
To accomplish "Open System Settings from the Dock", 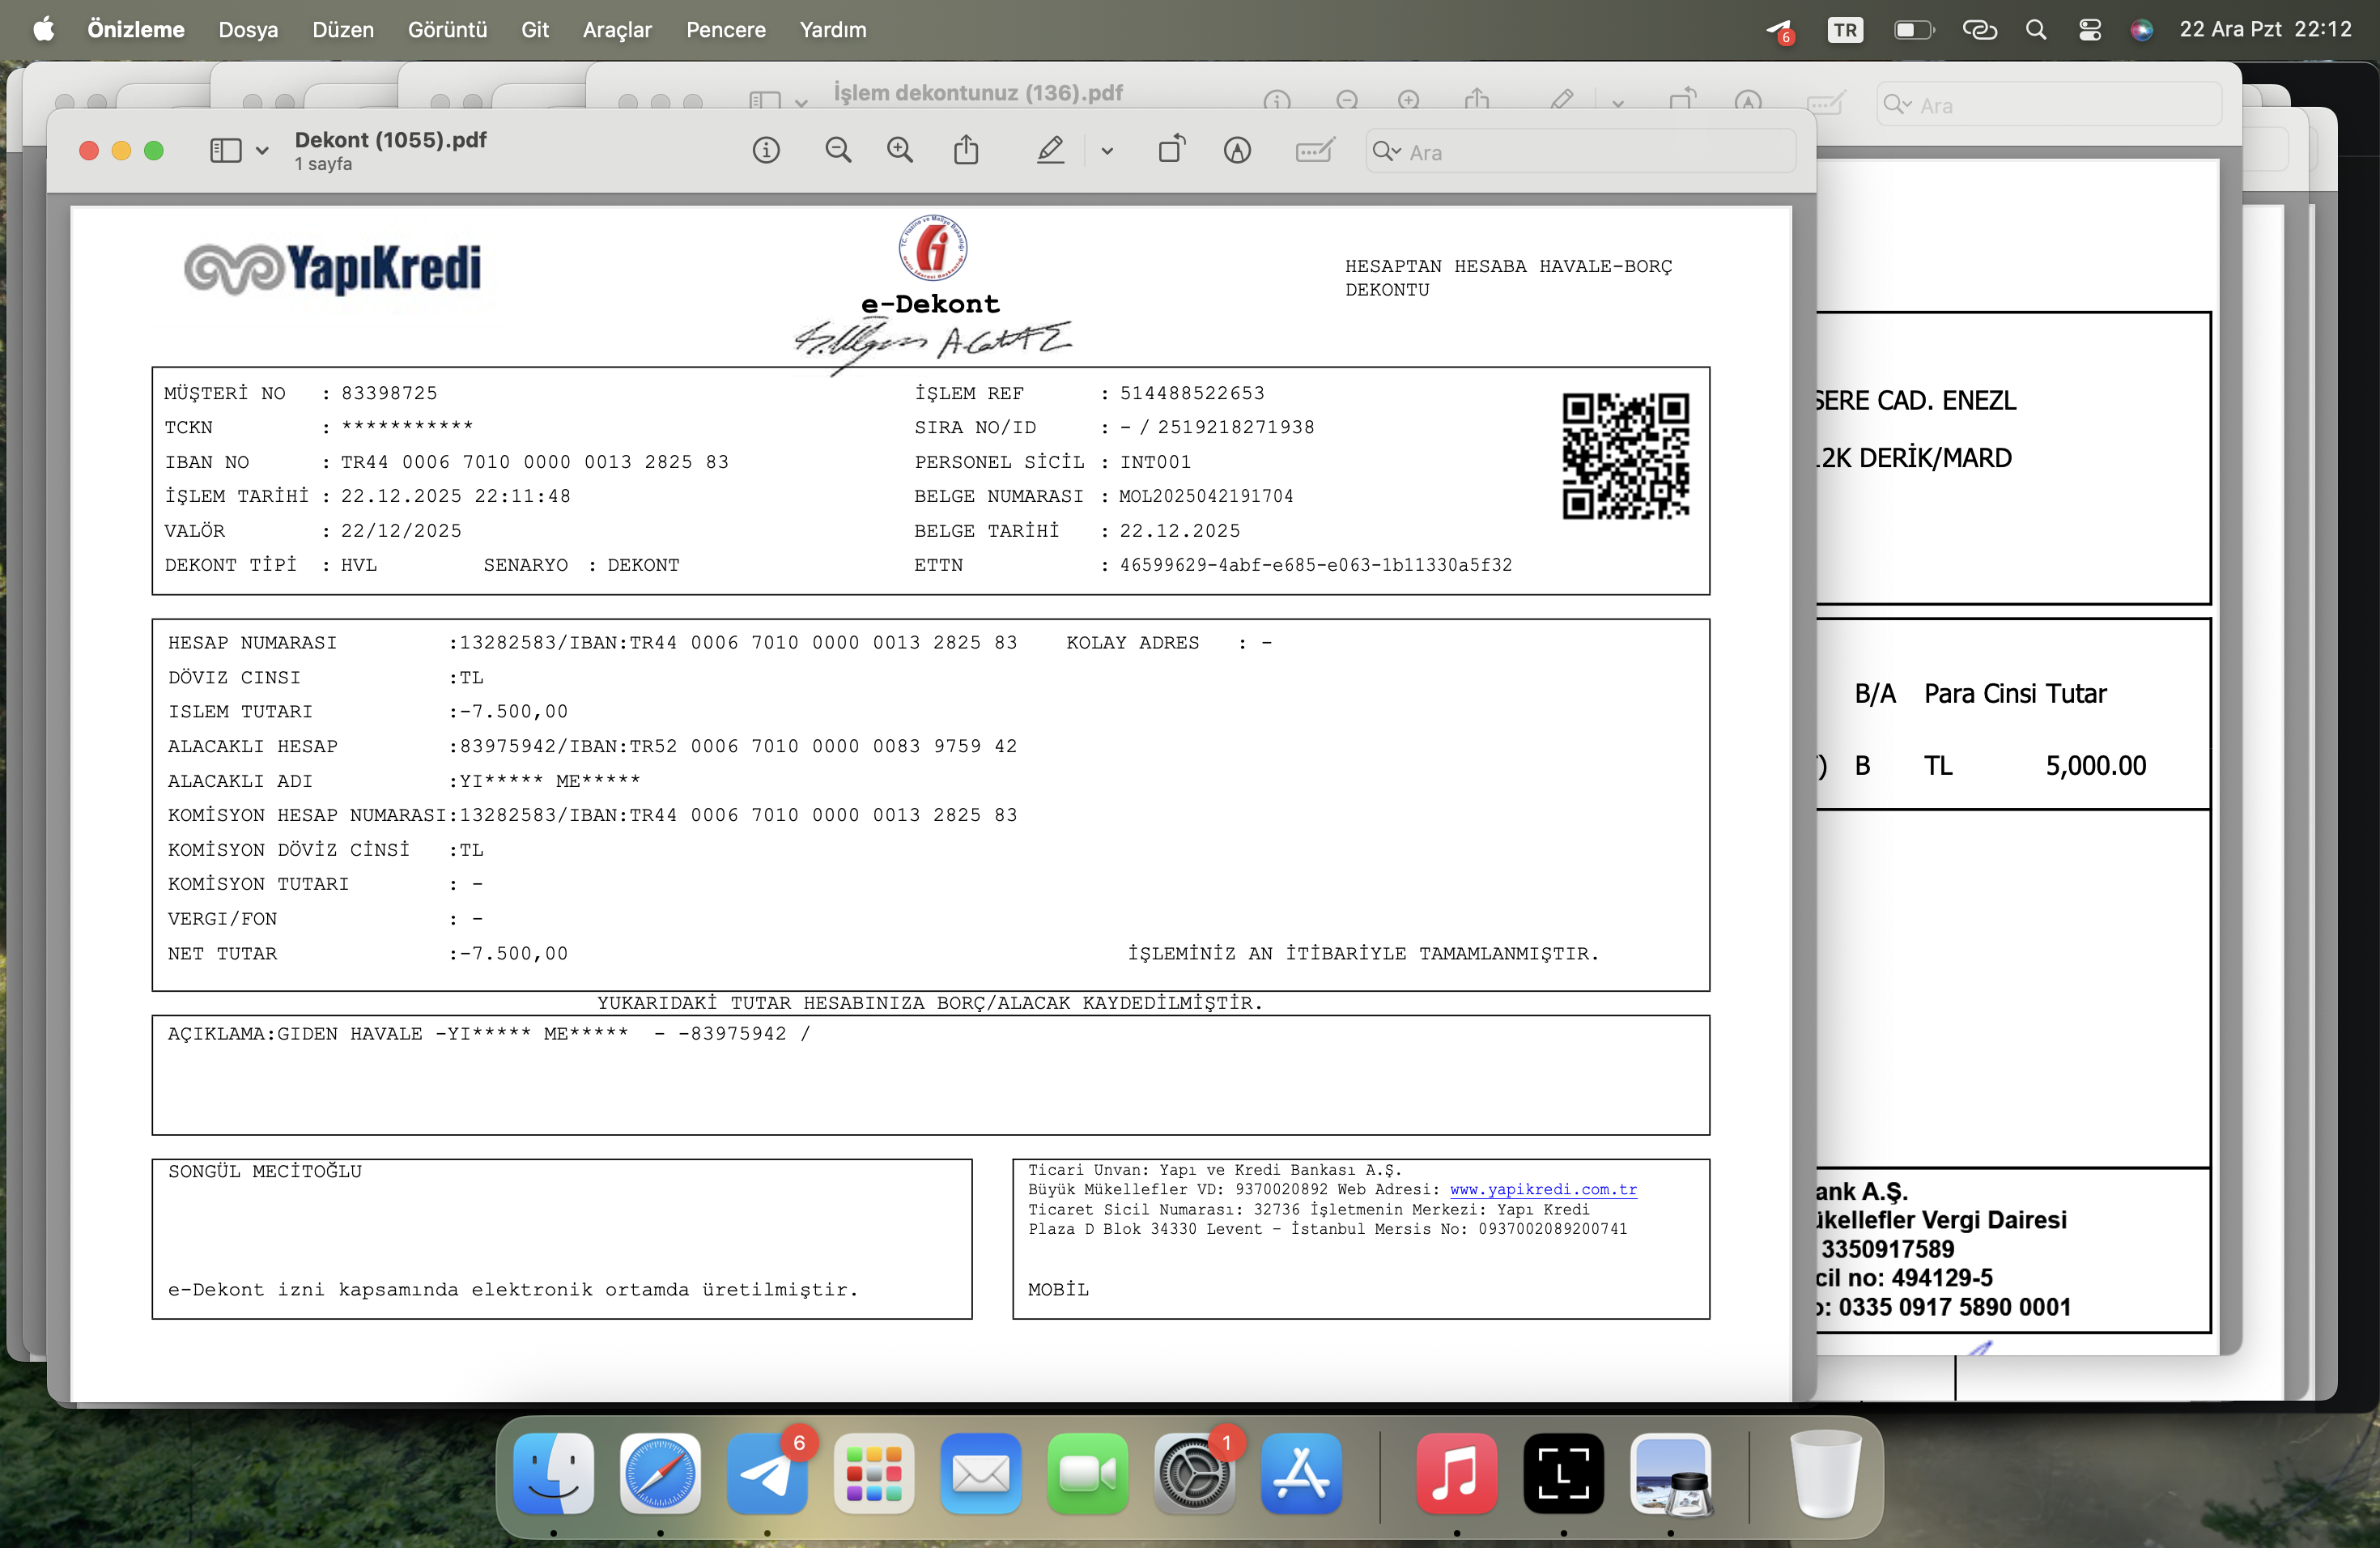I will coord(1194,1473).
